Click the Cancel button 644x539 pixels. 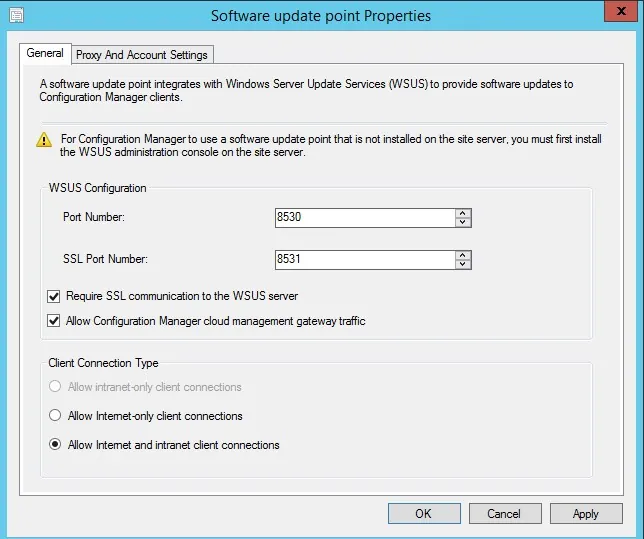click(x=504, y=514)
